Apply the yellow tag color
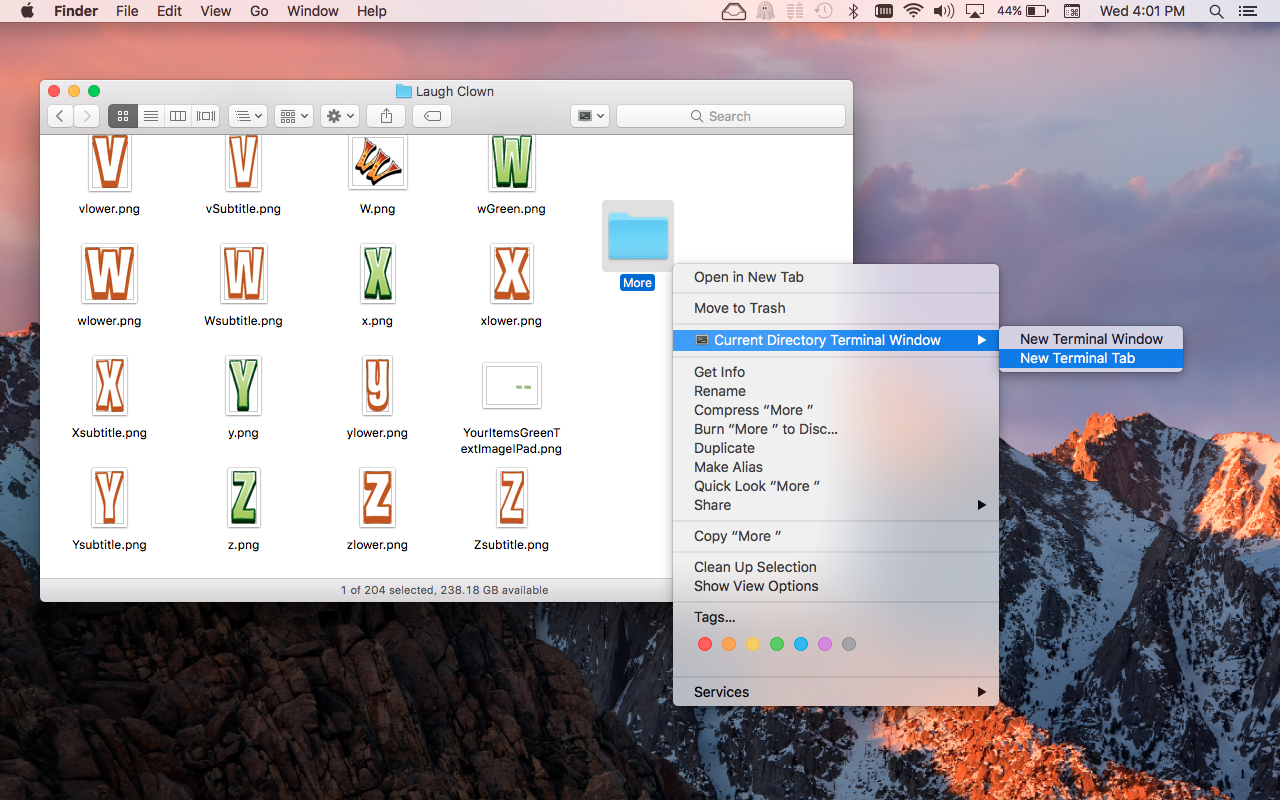Image resolution: width=1280 pixels, height=800 pixels. (x=753, y=644)
